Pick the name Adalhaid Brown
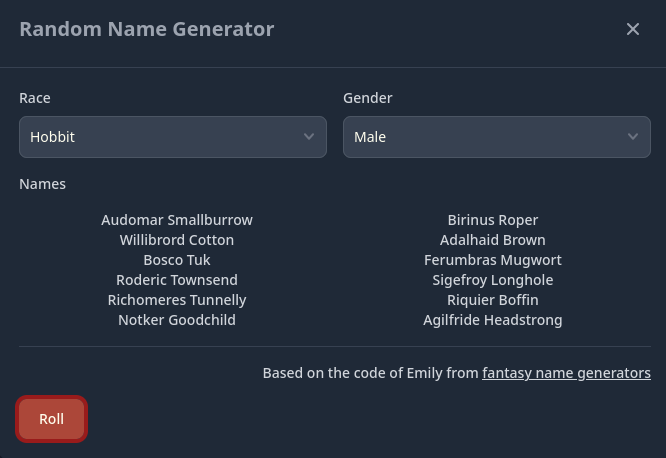The height and width of the screenshot is (458, 666). 493,240
